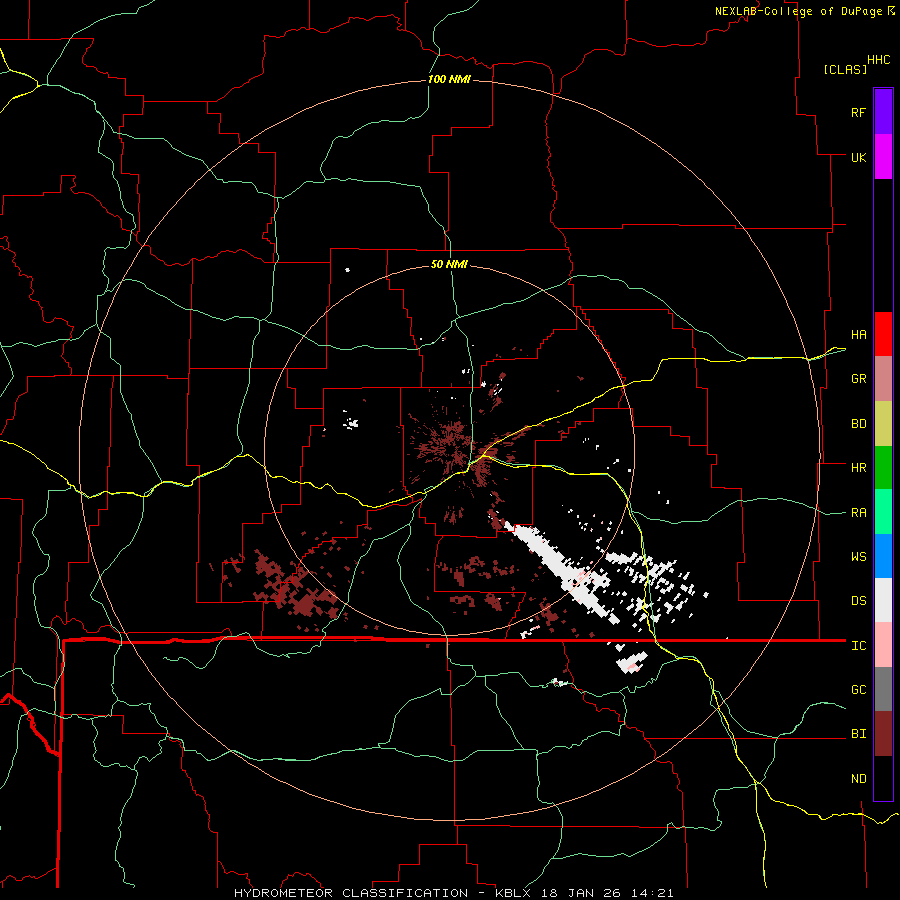The width and height of the screenshot is (900, 900).
Task: Click the WS blue legend swatch
Action: tap(883, 556)
